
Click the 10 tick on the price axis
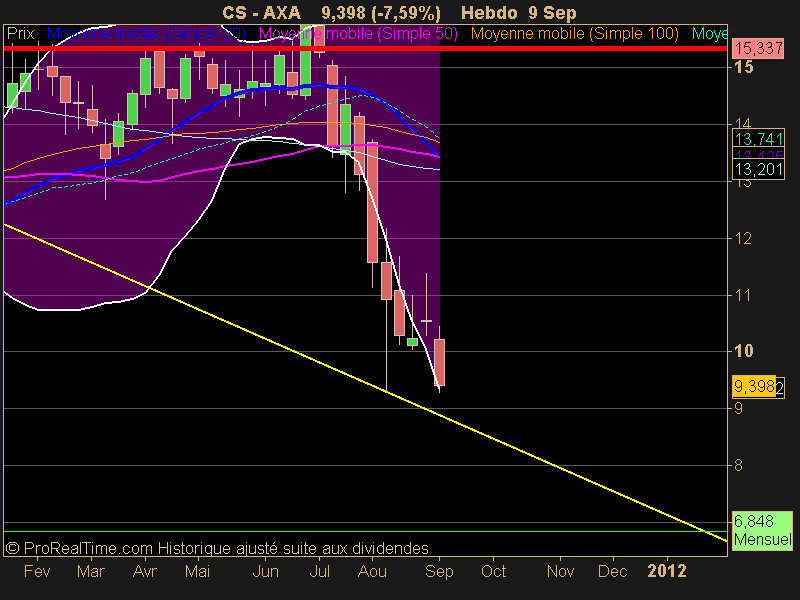point(743,351)
